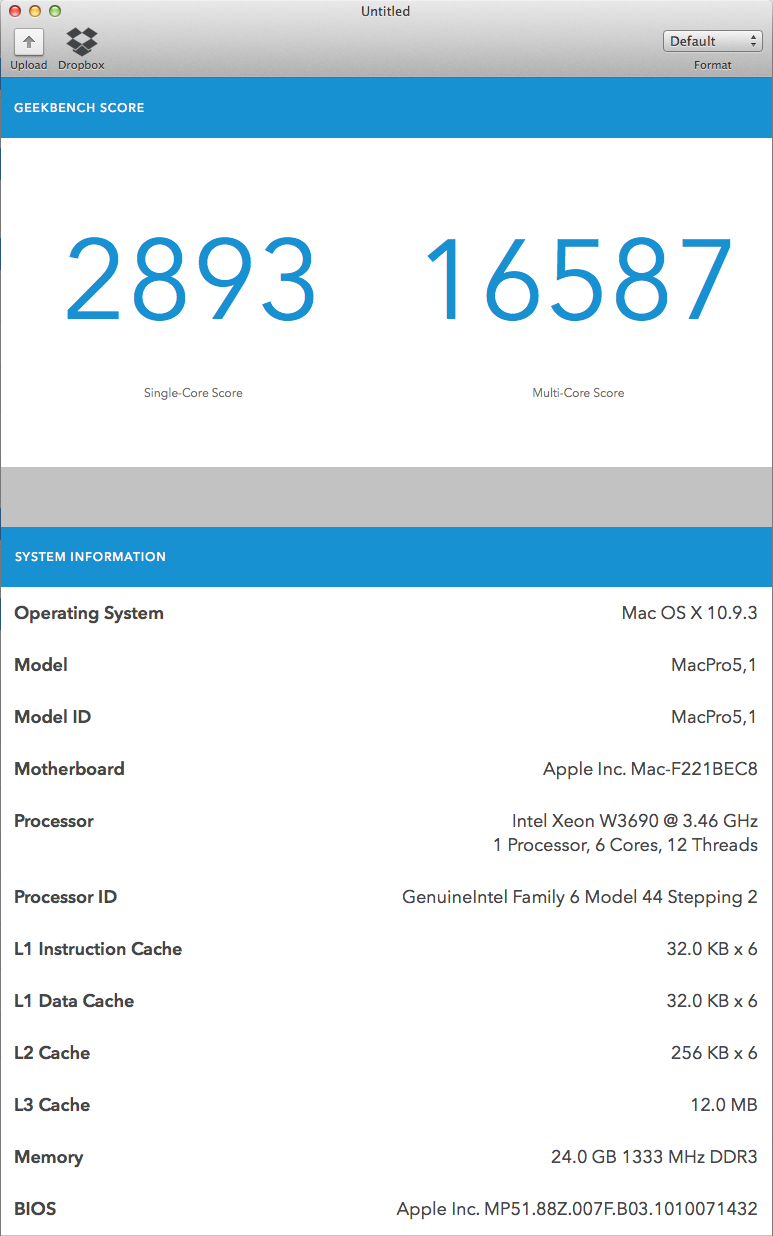Click the L3 Cache label
The height and width of the screenshot is (1236, 773).
click(52, 1105)
